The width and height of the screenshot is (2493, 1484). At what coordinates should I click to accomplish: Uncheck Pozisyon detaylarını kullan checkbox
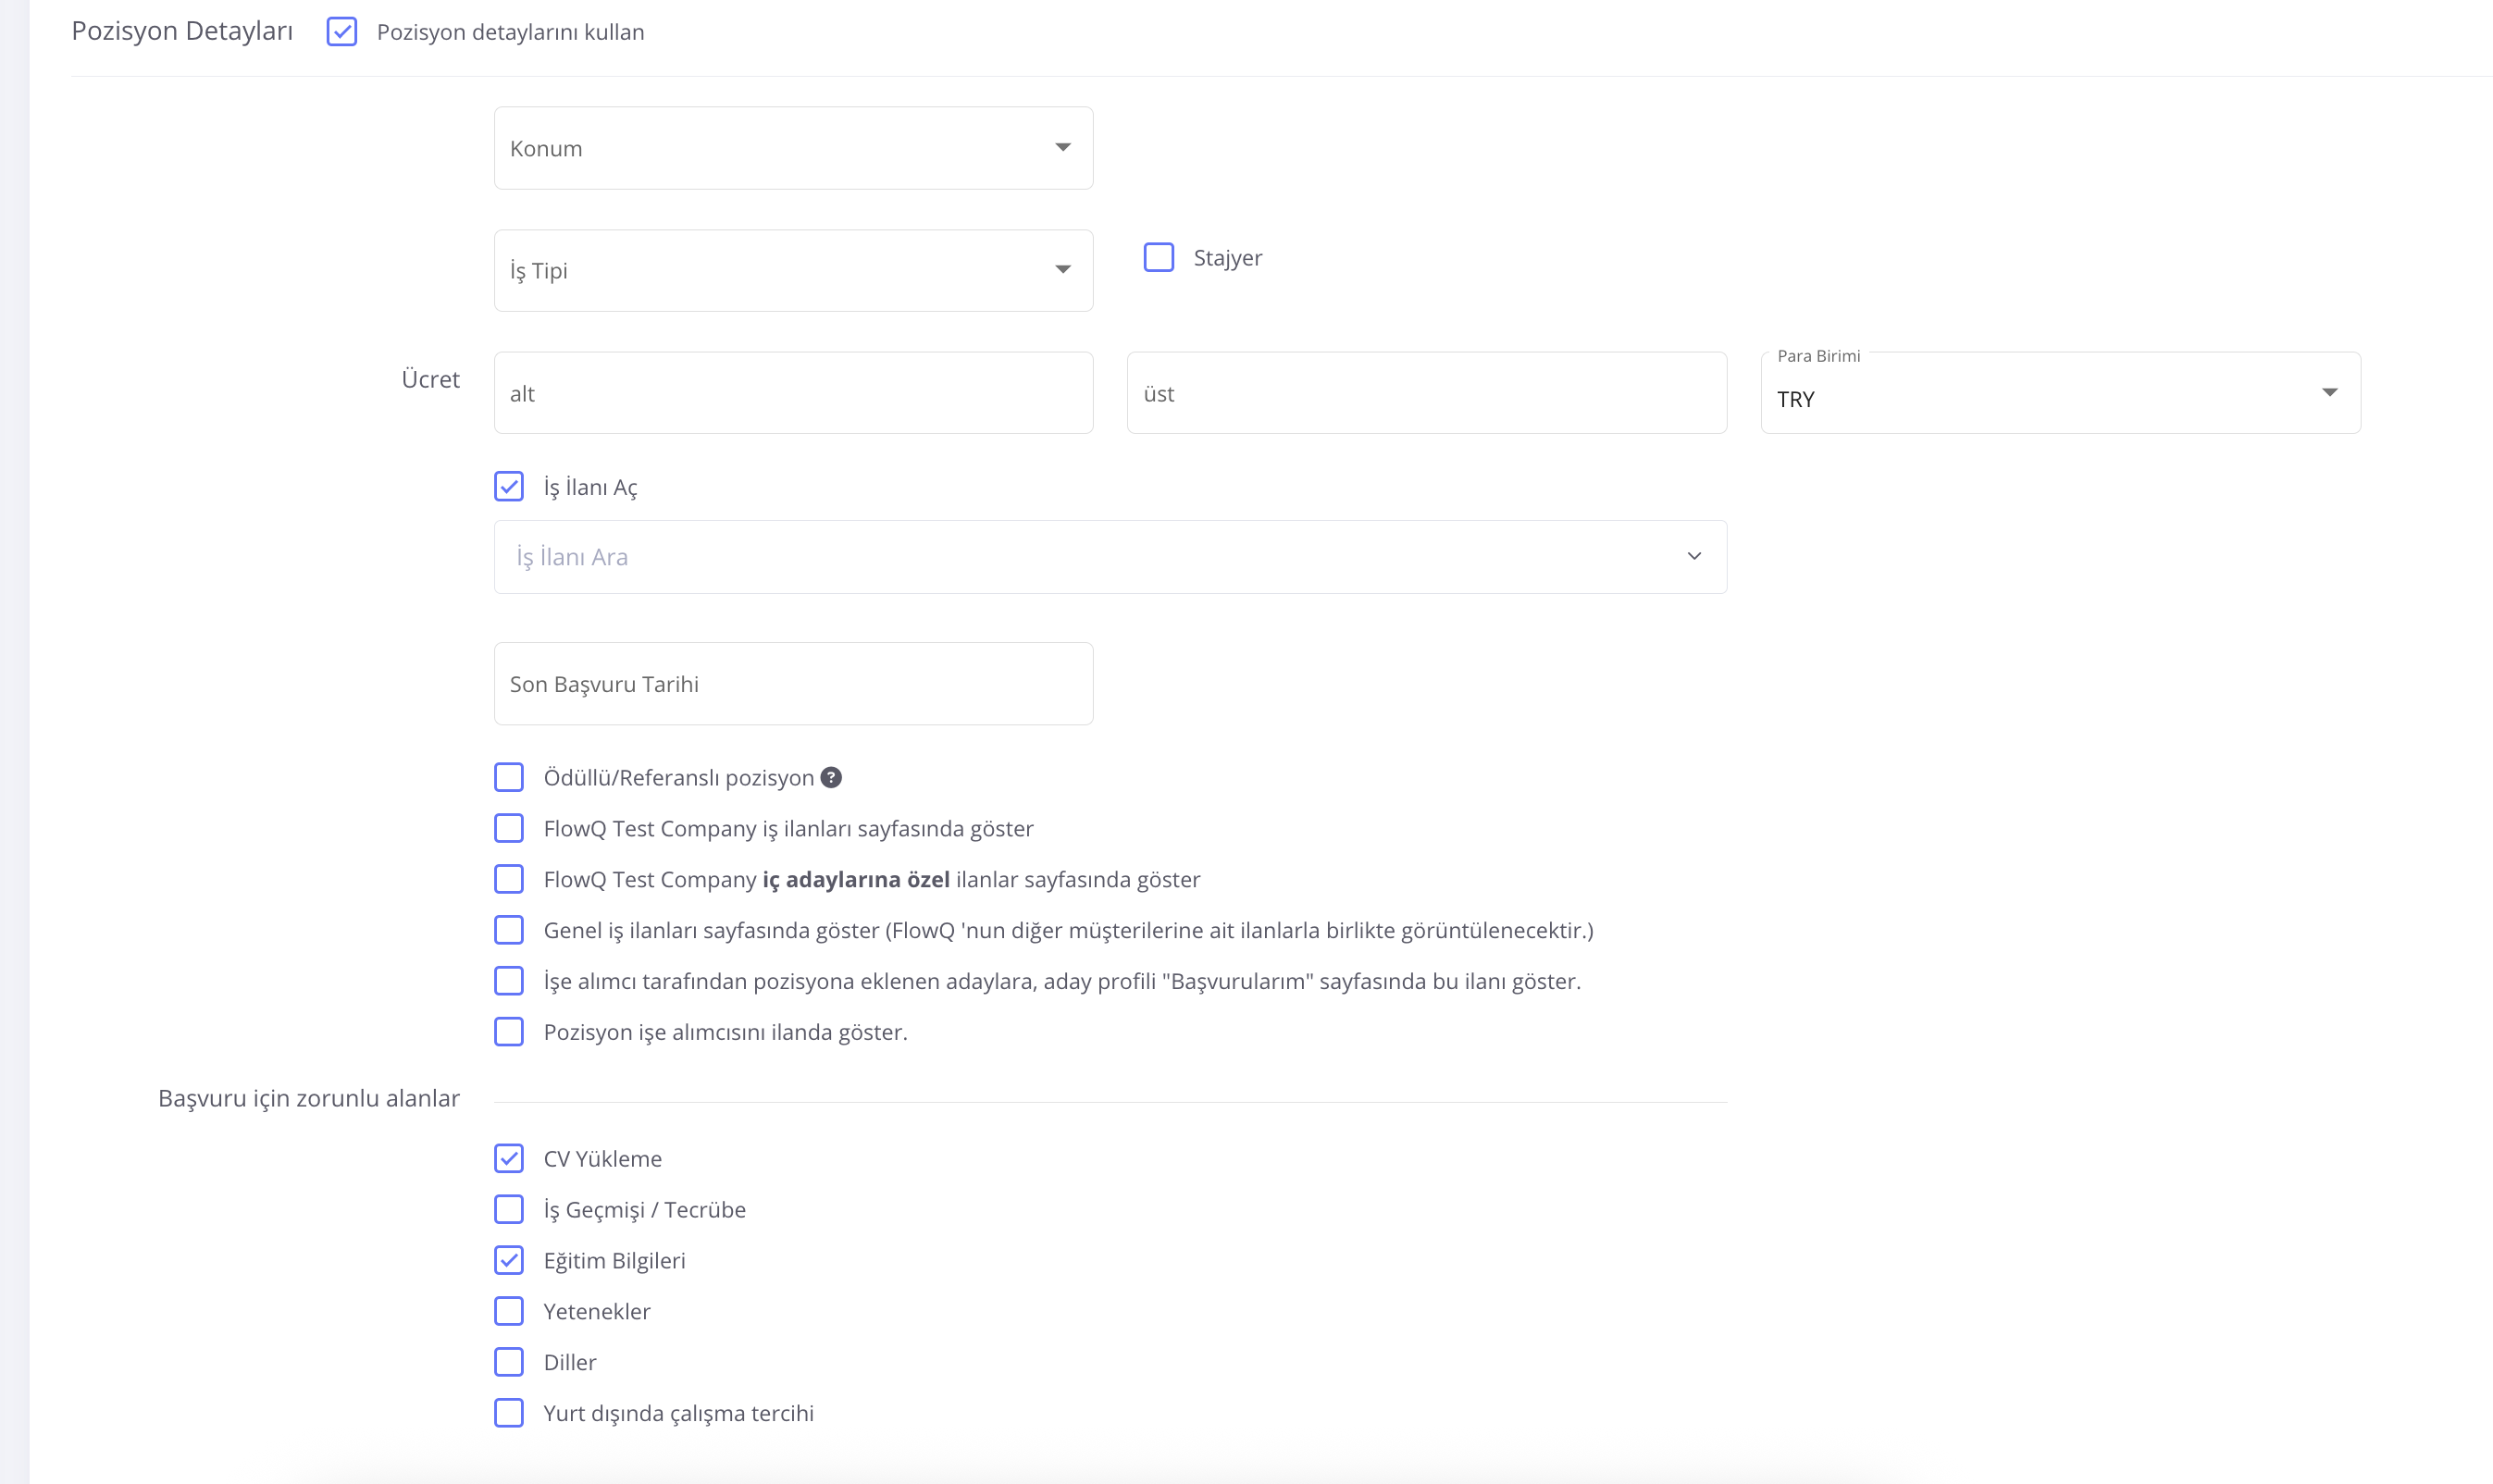coord(342,32)
